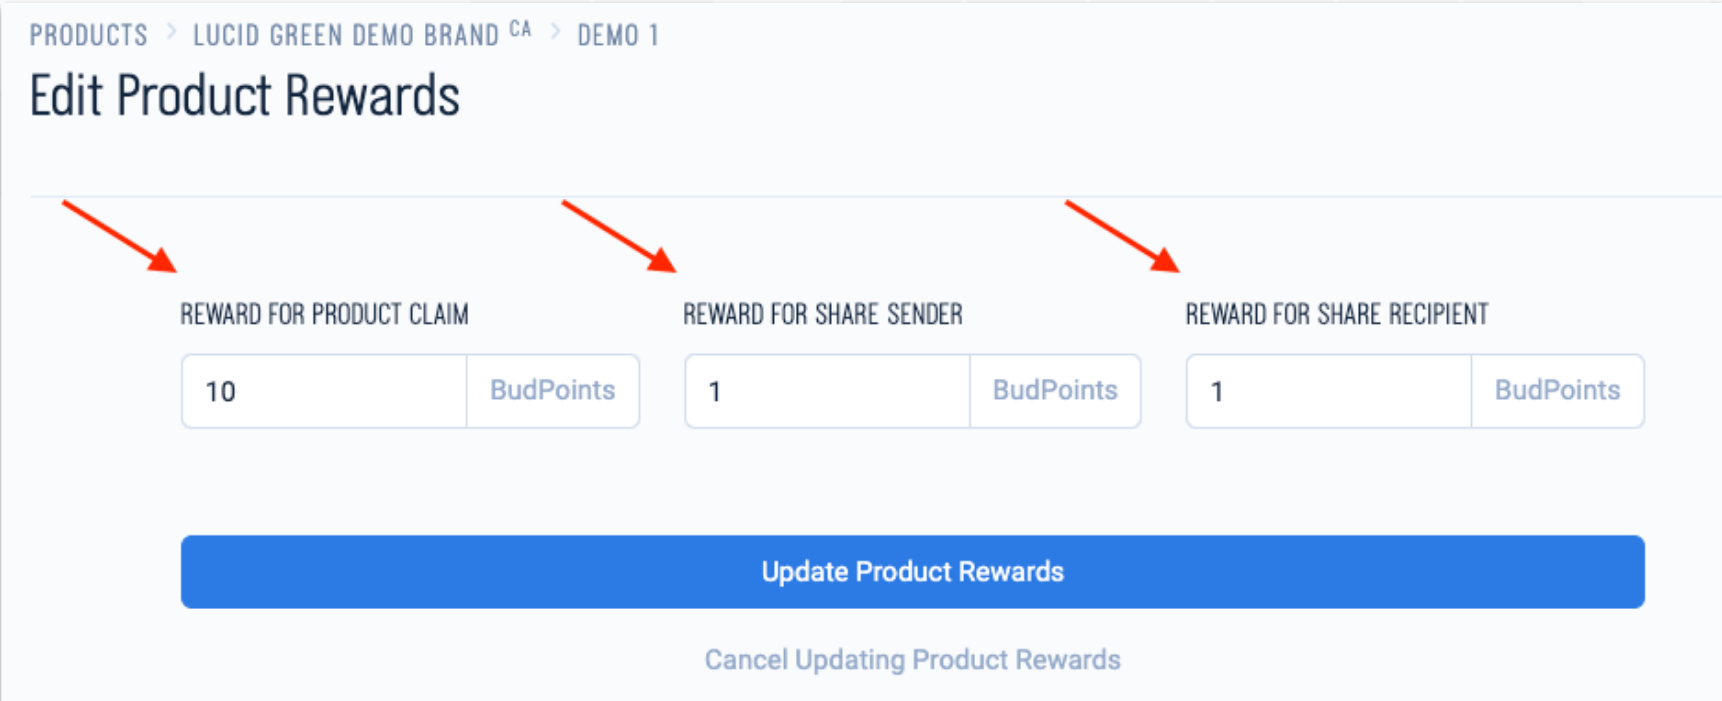
Task: Select the Reward for Share Sender input
Action: pyautogui.click(x=827, y=391)
